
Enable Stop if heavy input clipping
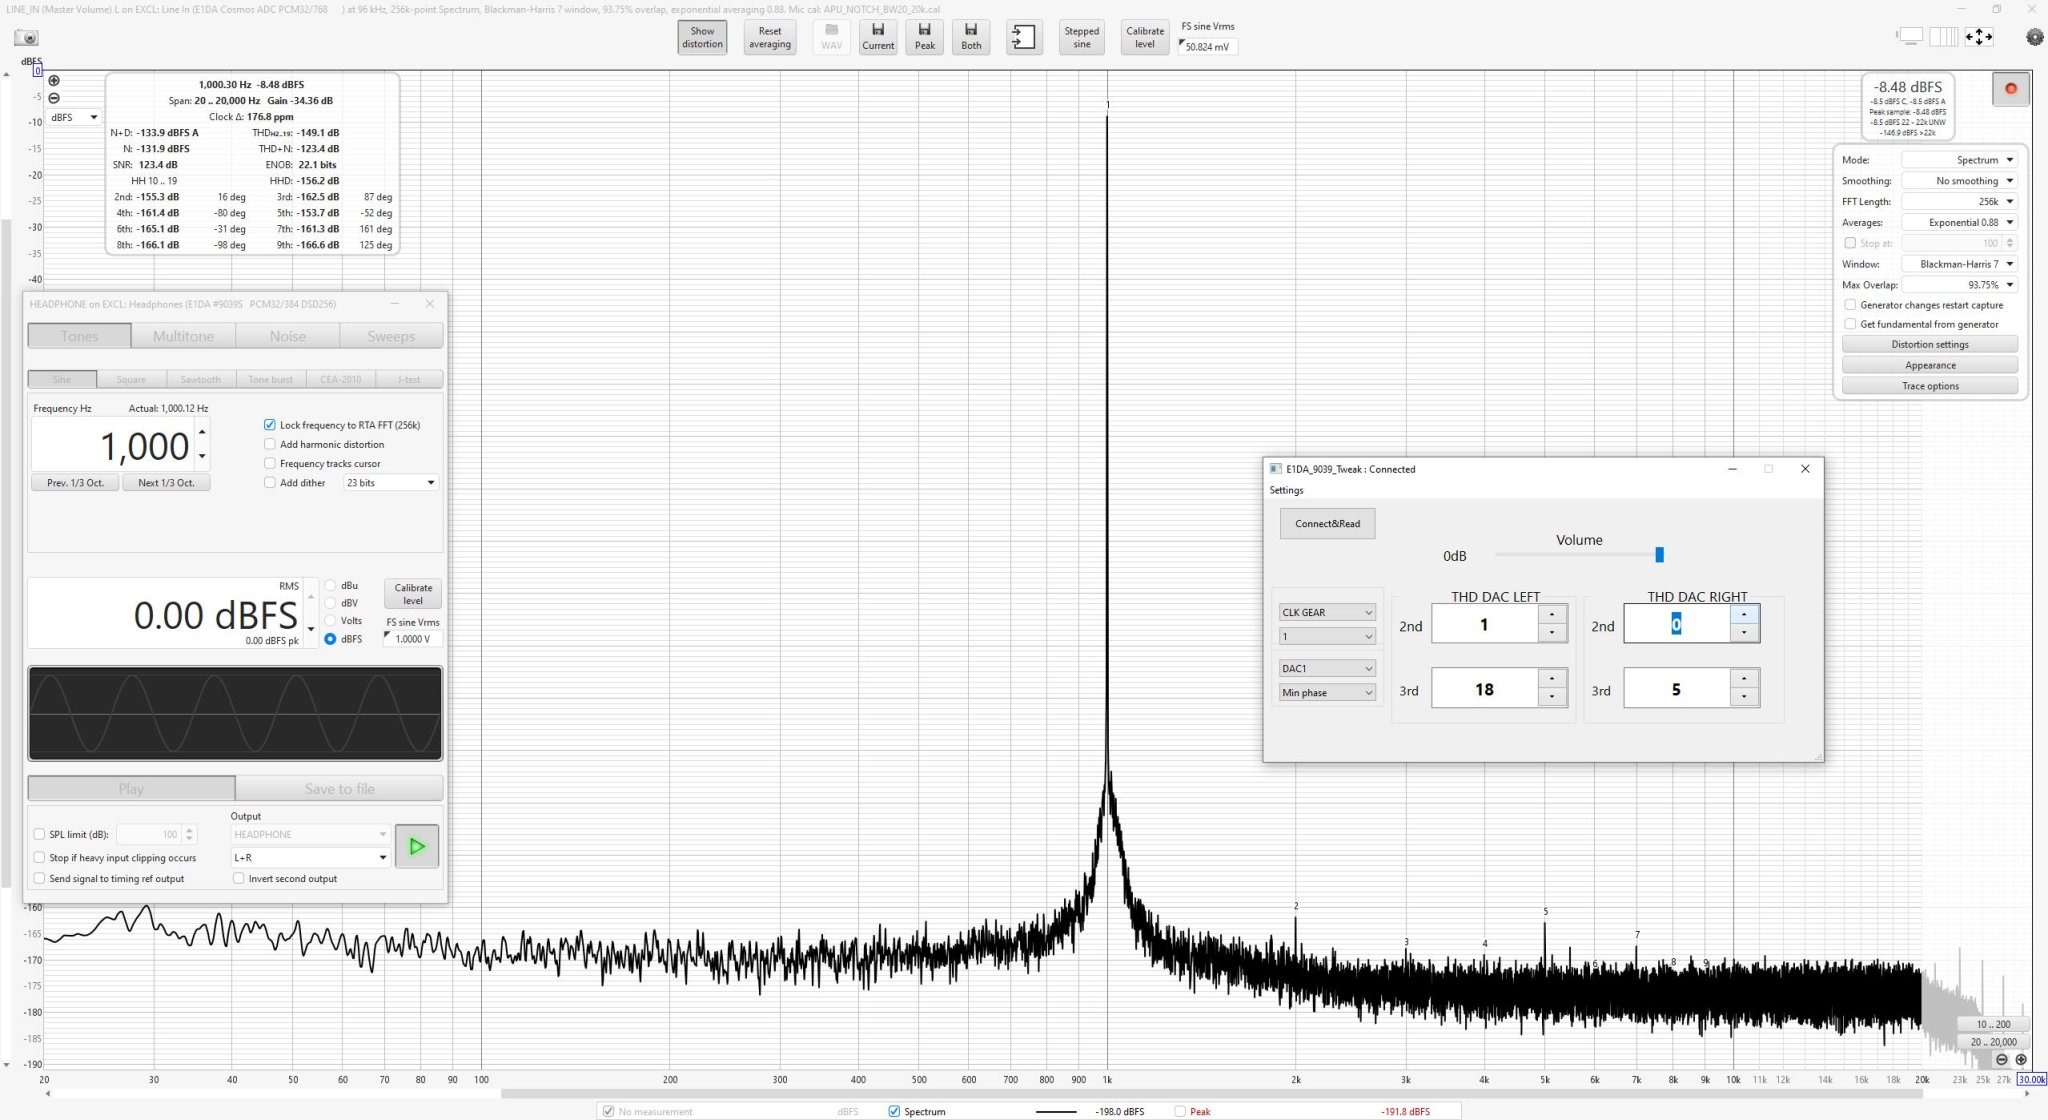[40, 857]
